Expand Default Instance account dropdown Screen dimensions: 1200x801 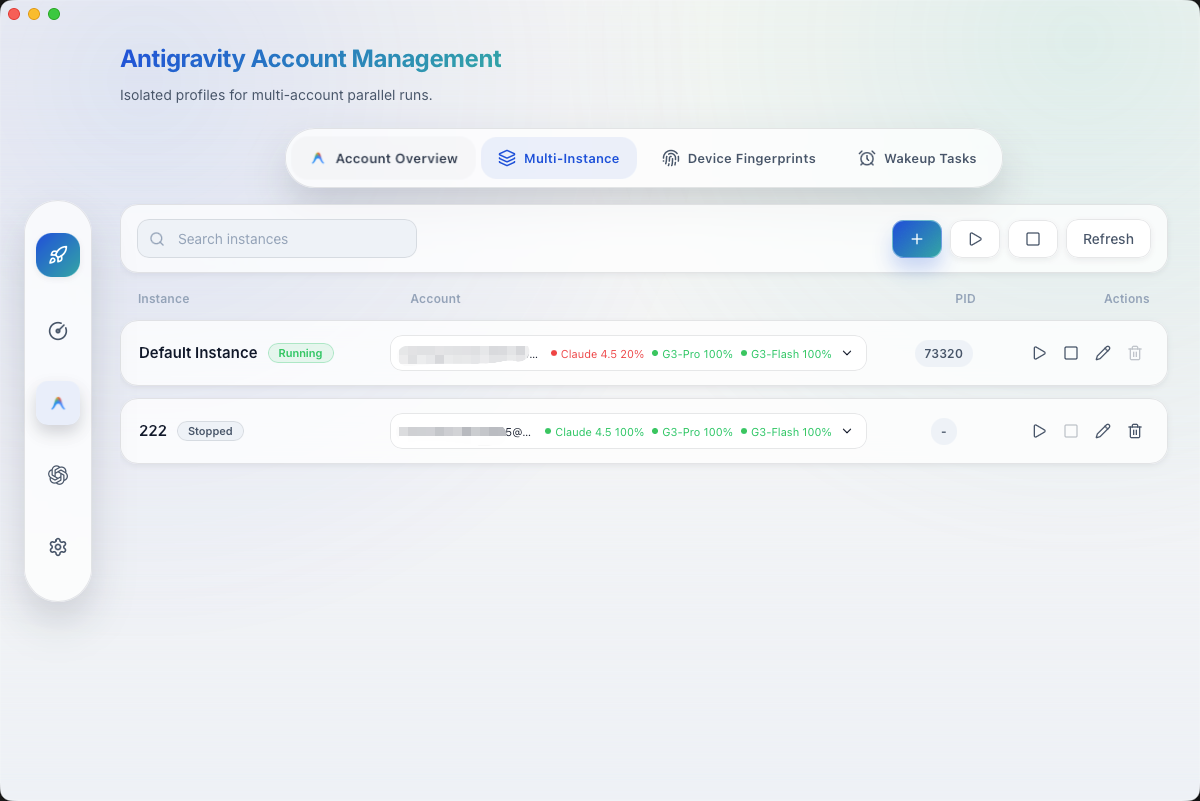(x=847, y=353)
